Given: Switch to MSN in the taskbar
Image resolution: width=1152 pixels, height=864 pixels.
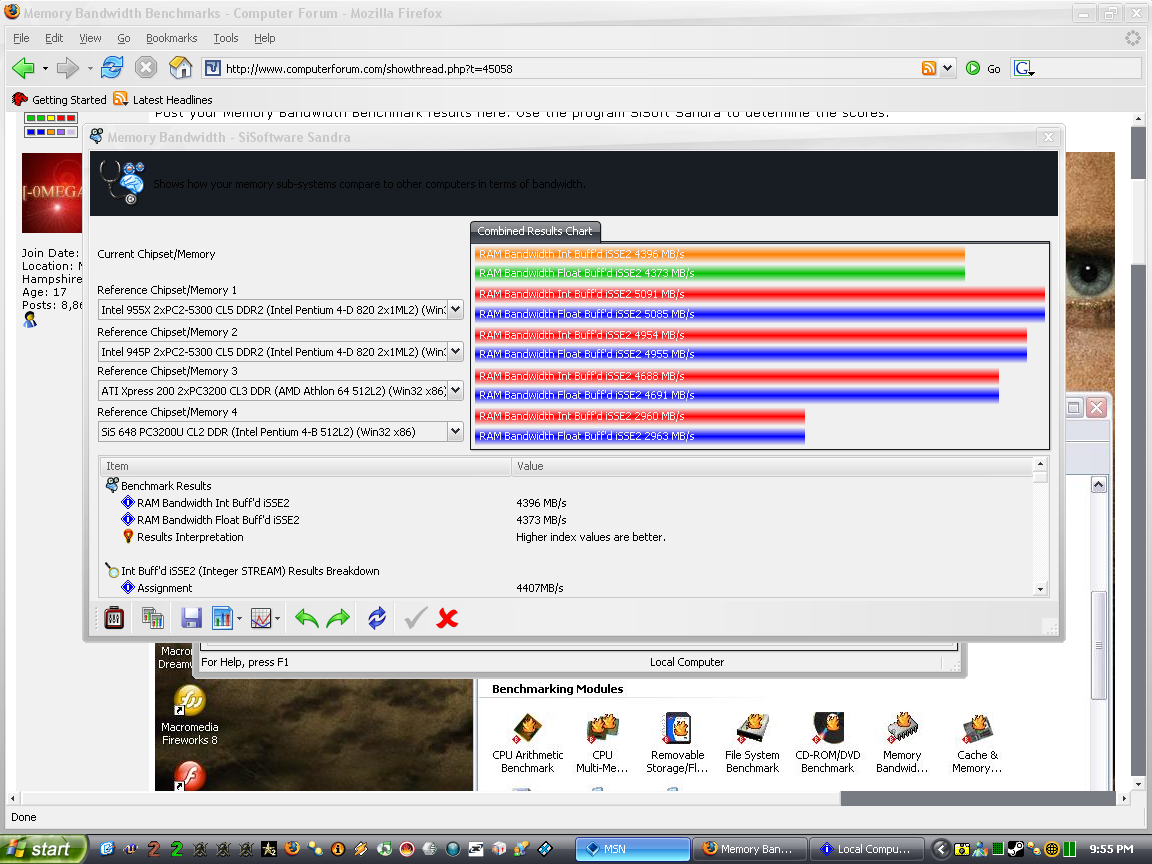Looking at the screenshot, I should click(633, 849).
